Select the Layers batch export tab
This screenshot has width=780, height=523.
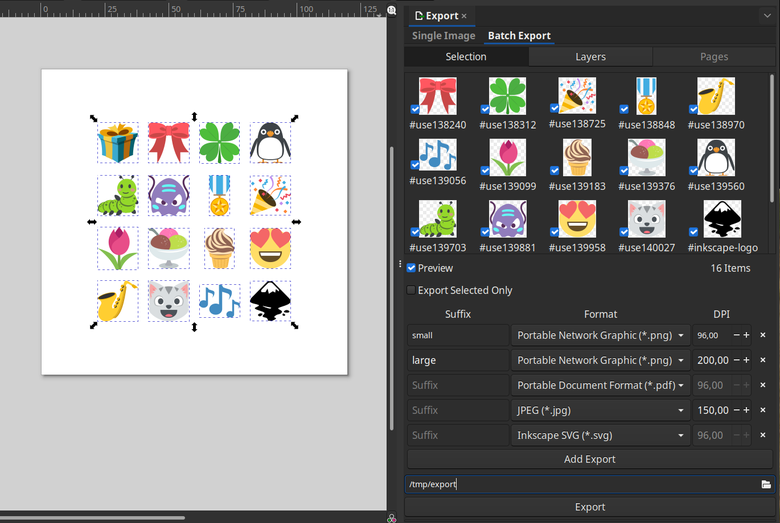click(590, 57)
